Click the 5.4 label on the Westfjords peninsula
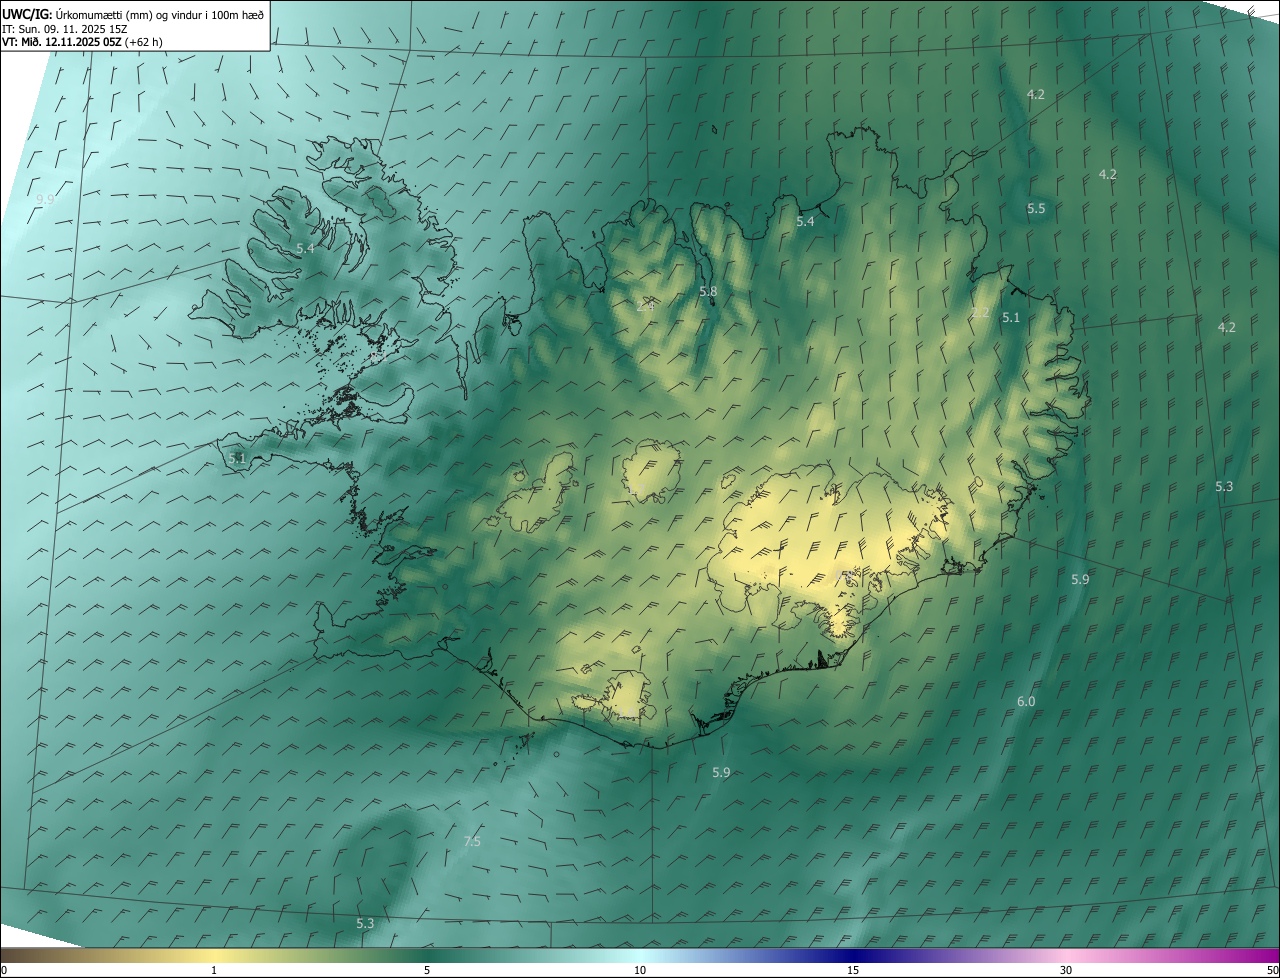1280x978 pixels. 306,248
